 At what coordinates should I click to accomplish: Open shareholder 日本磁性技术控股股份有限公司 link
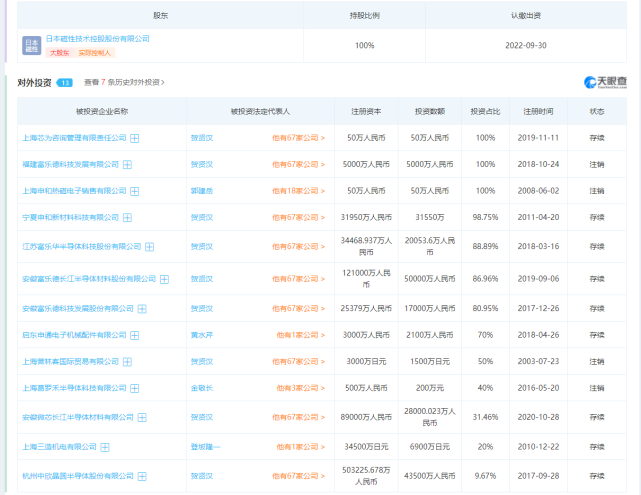98,38
